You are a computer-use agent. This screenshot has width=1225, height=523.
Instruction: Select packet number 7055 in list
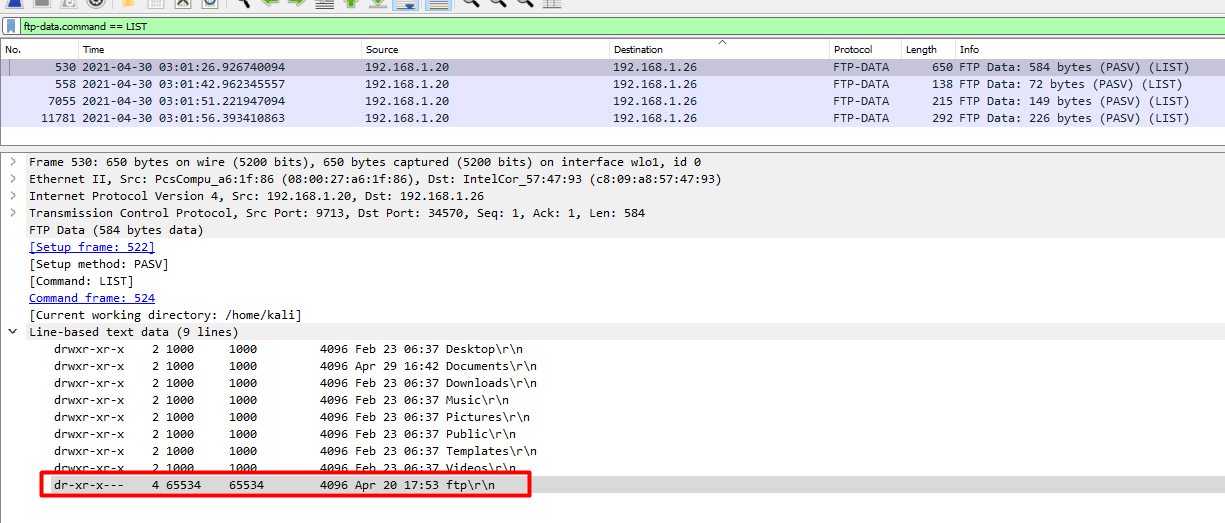pyautogui.click(x=600, y=101)
